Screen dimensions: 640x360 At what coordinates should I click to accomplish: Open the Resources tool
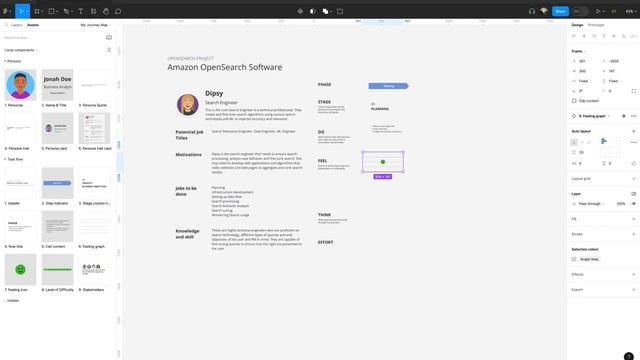[x=93, y=11]
